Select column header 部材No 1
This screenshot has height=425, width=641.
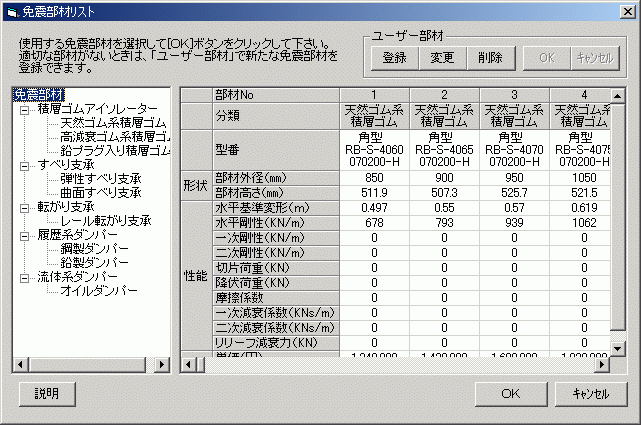pos(374,95)
